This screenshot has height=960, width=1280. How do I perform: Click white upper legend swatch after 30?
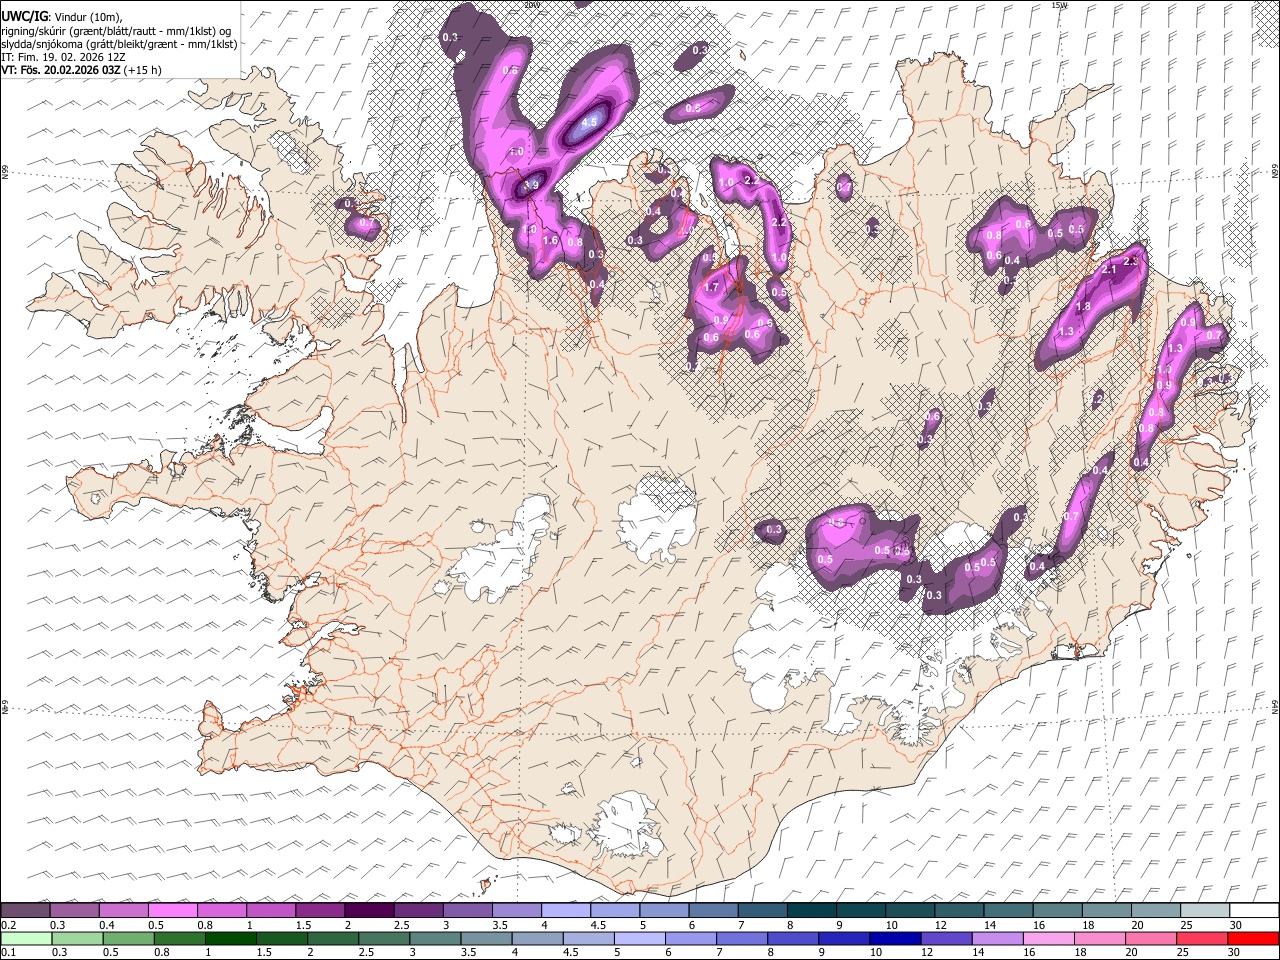point(1253,910)
